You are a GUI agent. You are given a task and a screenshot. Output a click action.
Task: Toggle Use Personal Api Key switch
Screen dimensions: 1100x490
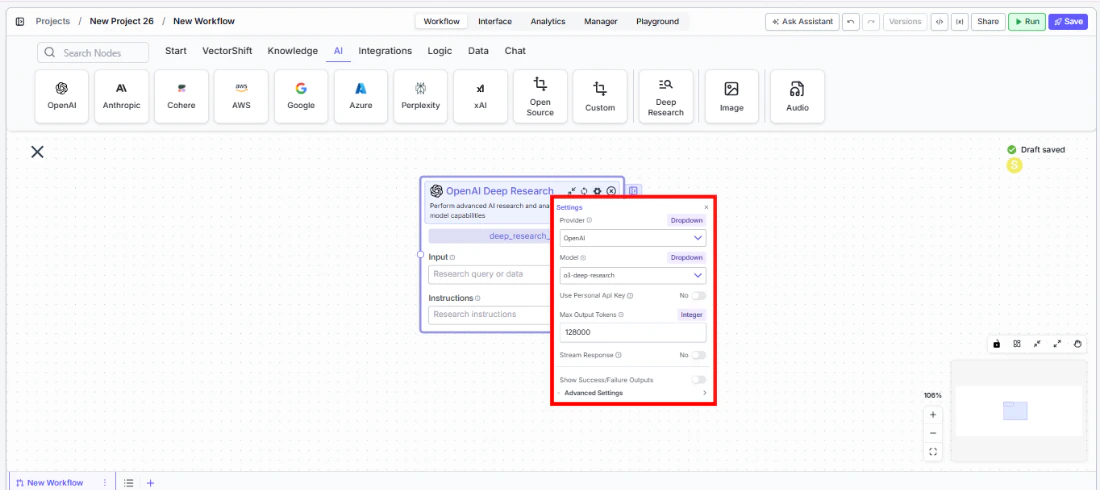[698, 296]
